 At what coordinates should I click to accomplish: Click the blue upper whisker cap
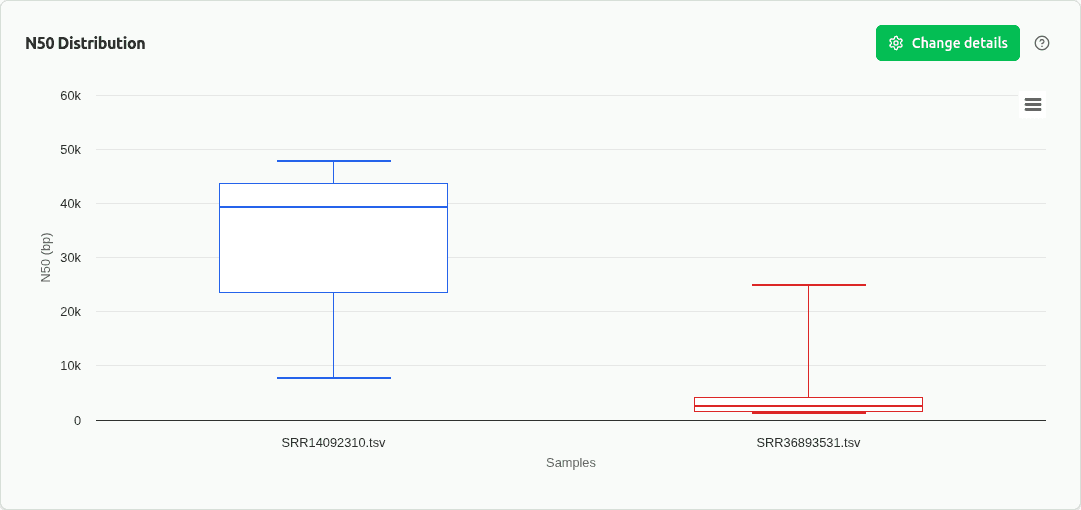(x=333, y=161)
